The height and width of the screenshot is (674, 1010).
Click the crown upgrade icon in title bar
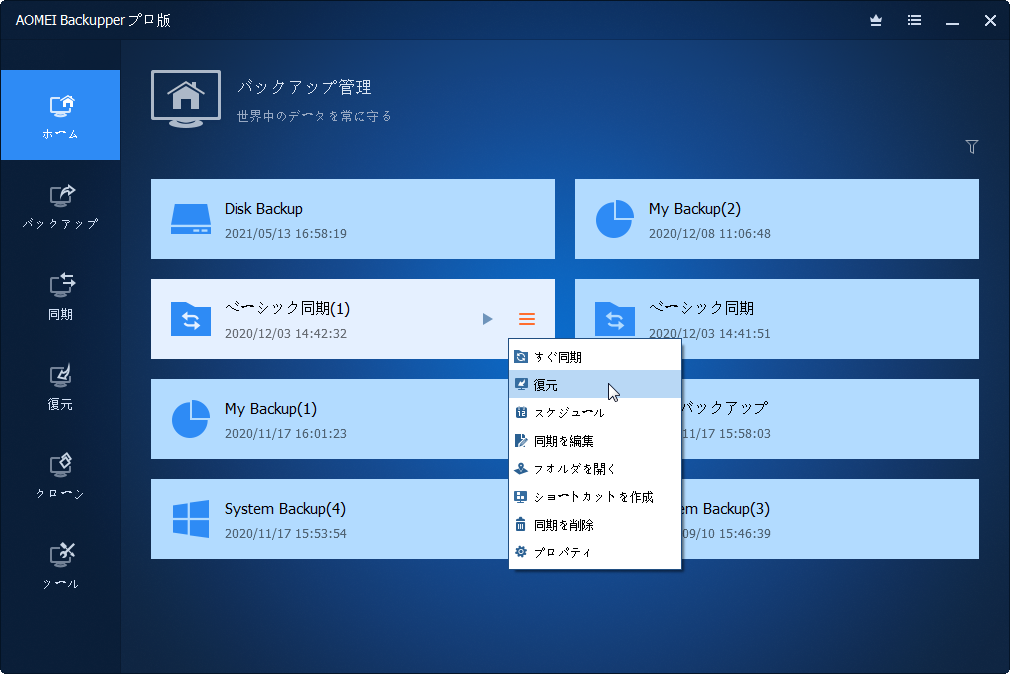876,21
